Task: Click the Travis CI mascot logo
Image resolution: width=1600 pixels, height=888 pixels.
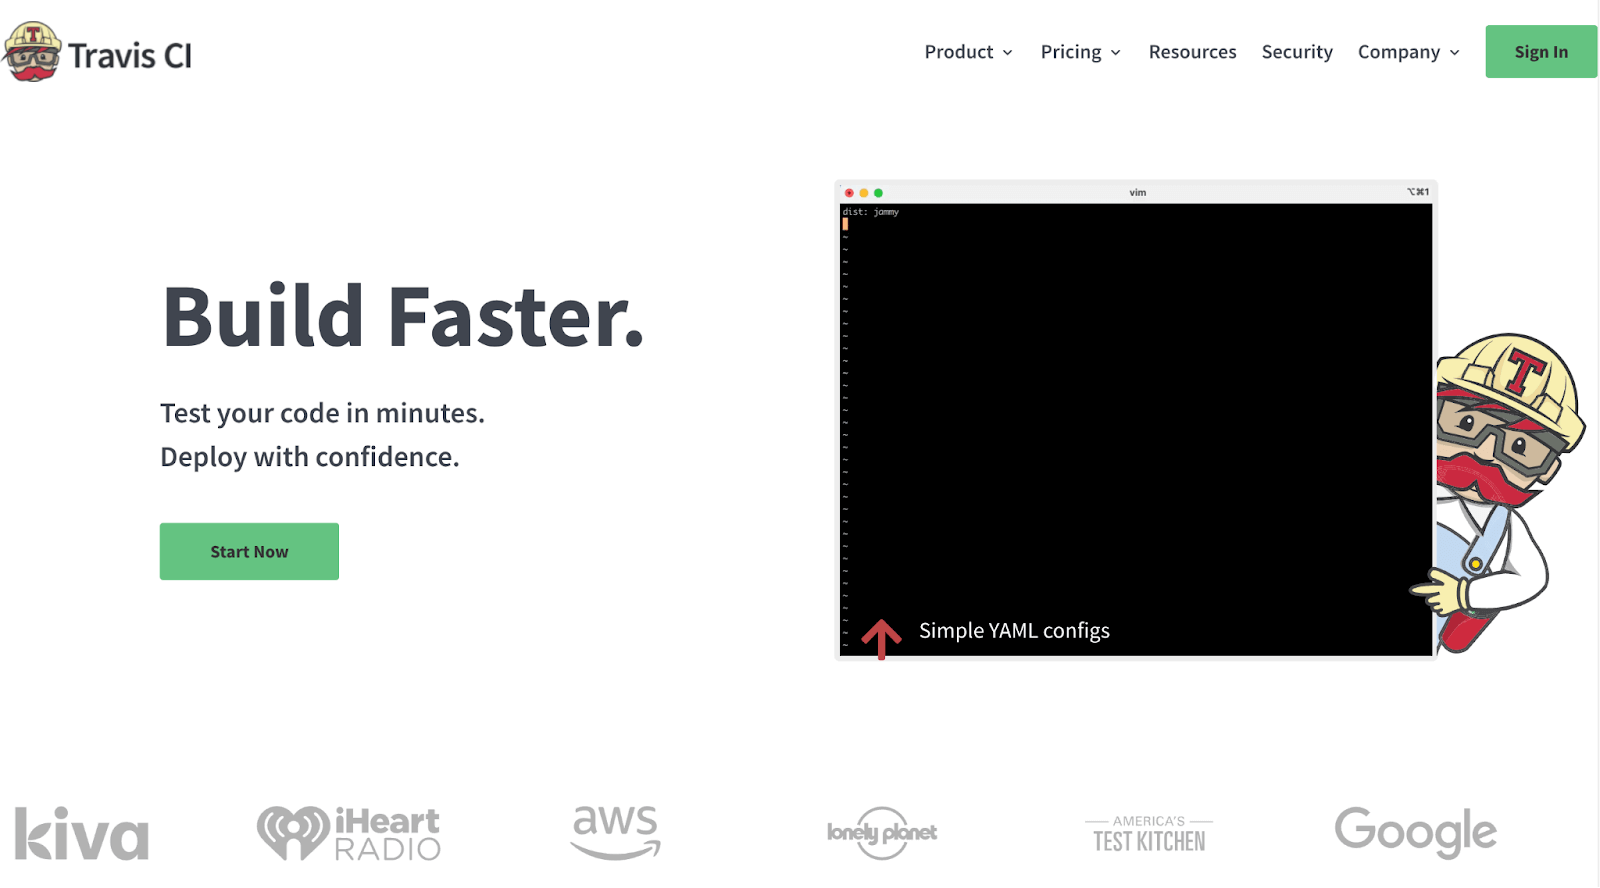Action: point(32,52)
